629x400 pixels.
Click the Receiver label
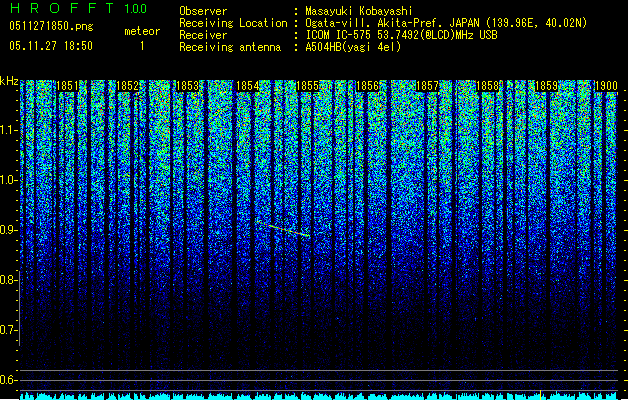[203, 35]
